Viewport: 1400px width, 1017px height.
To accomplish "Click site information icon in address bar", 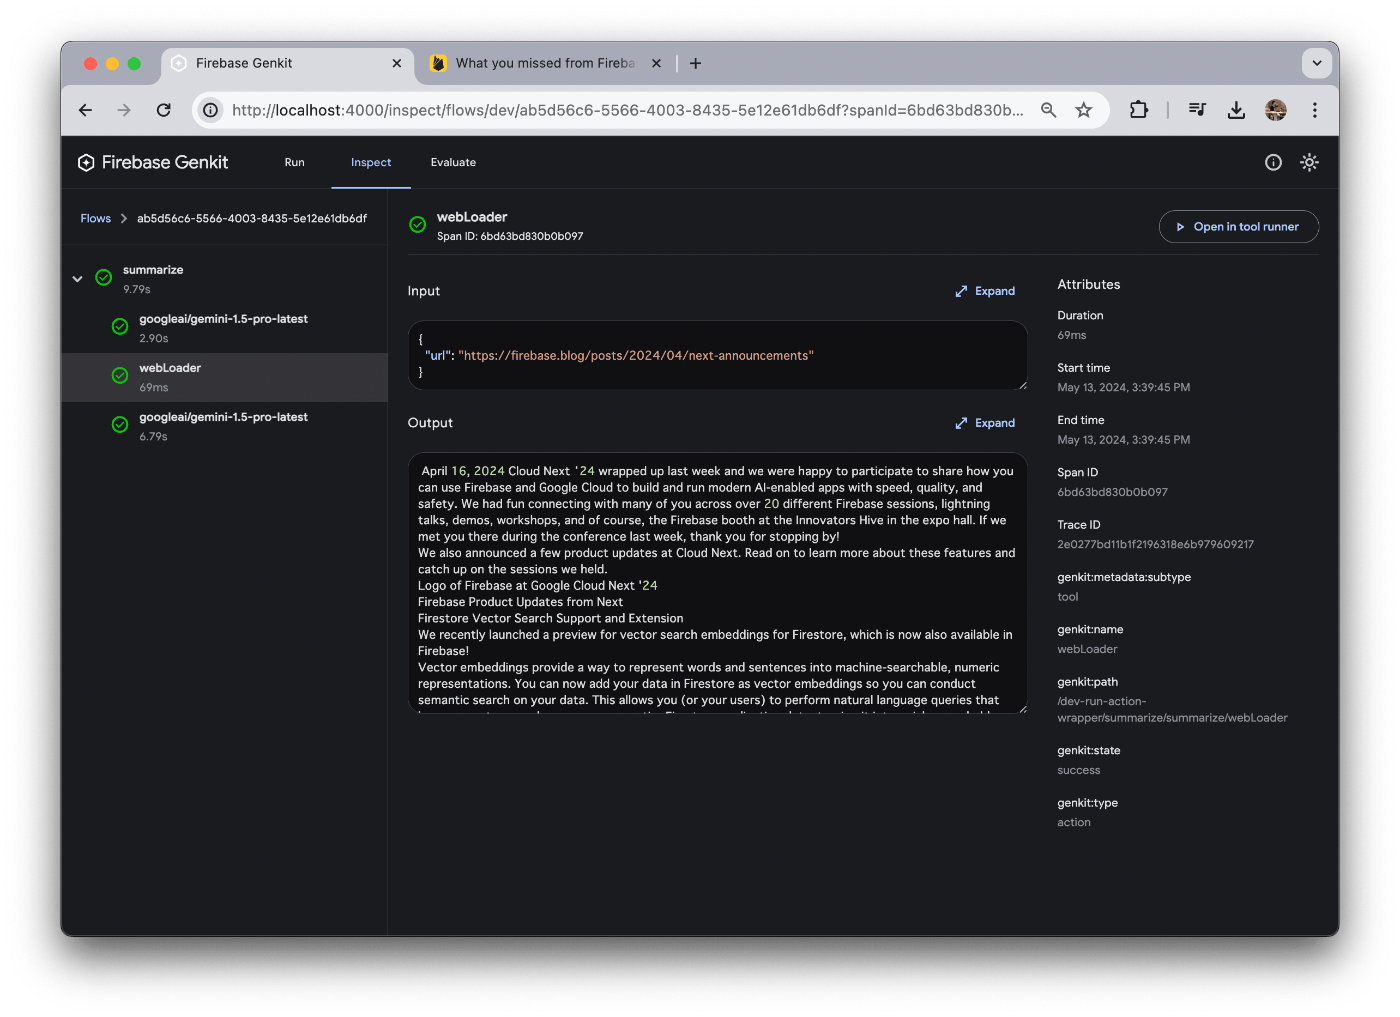I will coord(210,110).
